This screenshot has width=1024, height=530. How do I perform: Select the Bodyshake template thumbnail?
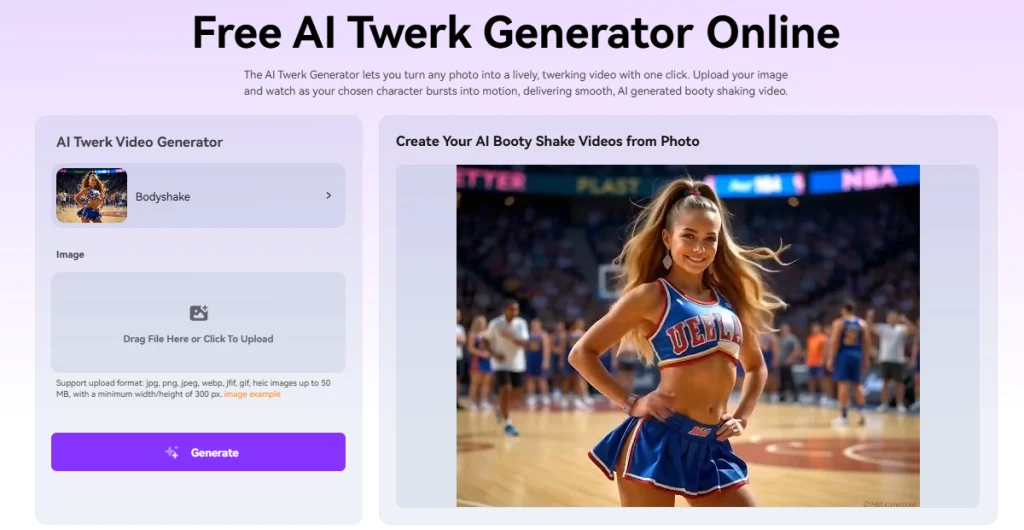(91, 195)
